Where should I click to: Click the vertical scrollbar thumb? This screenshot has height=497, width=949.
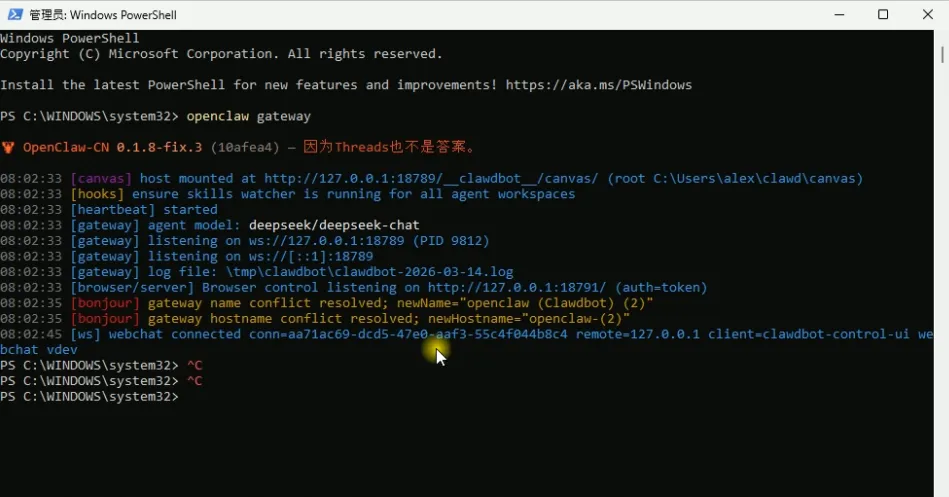click(942, 47)
